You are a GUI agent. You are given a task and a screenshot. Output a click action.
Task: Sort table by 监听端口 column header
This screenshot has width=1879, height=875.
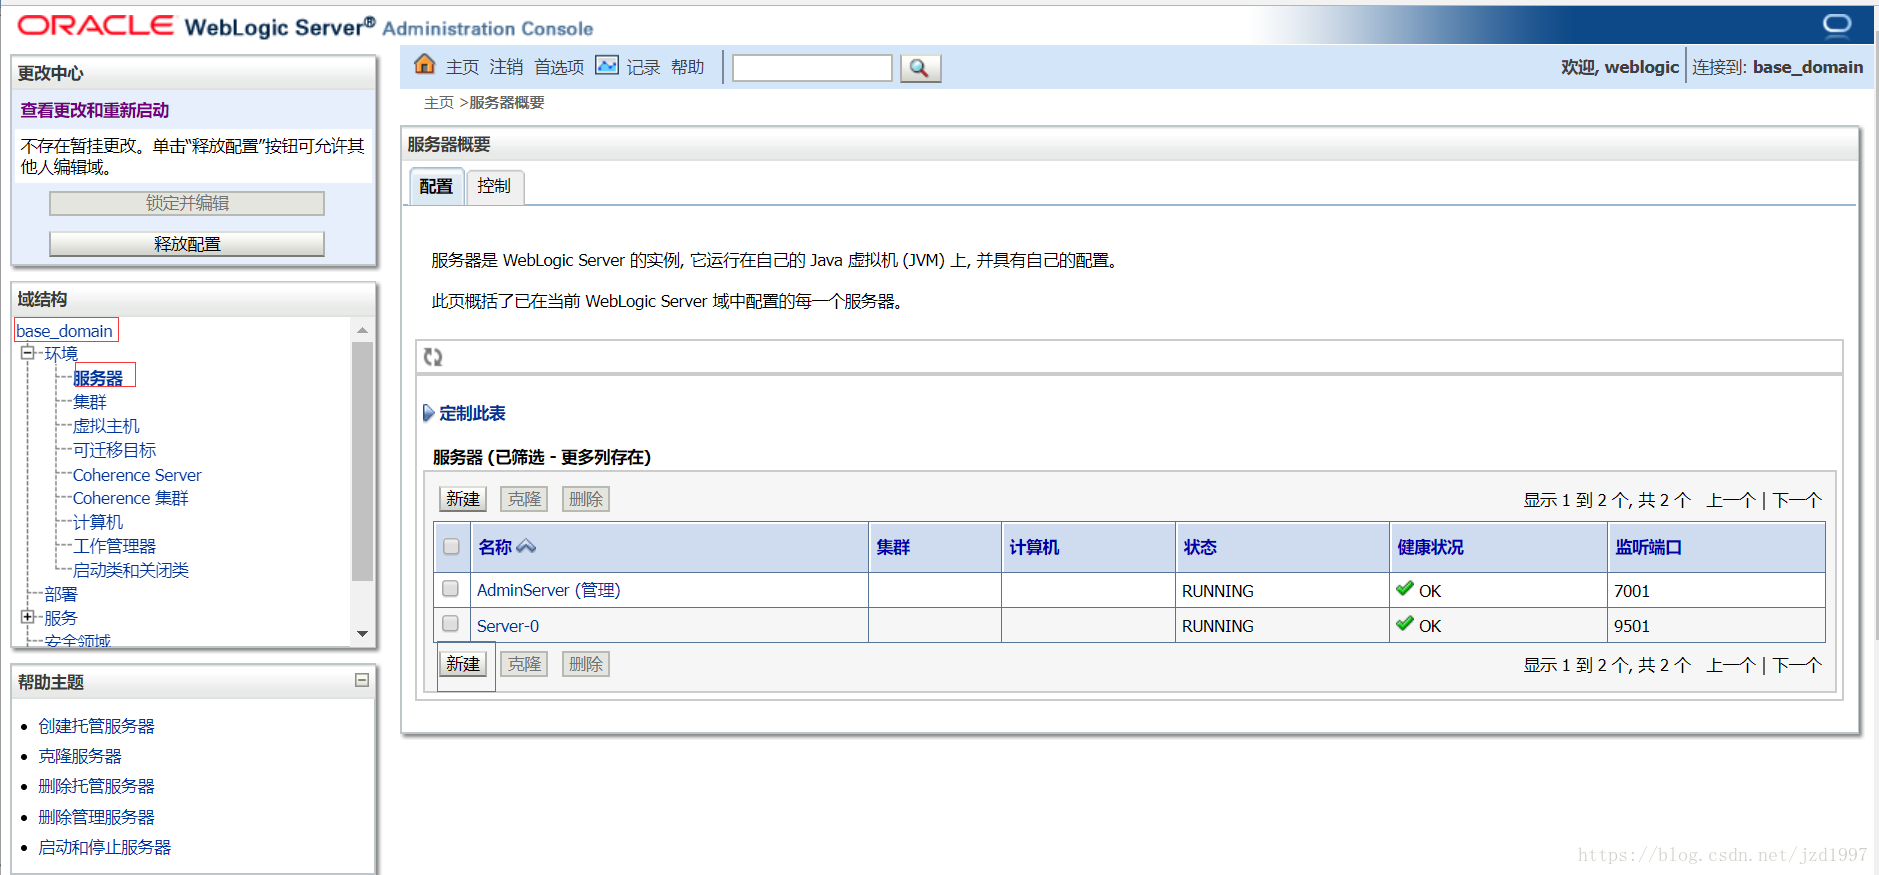tap(1648, 547)
